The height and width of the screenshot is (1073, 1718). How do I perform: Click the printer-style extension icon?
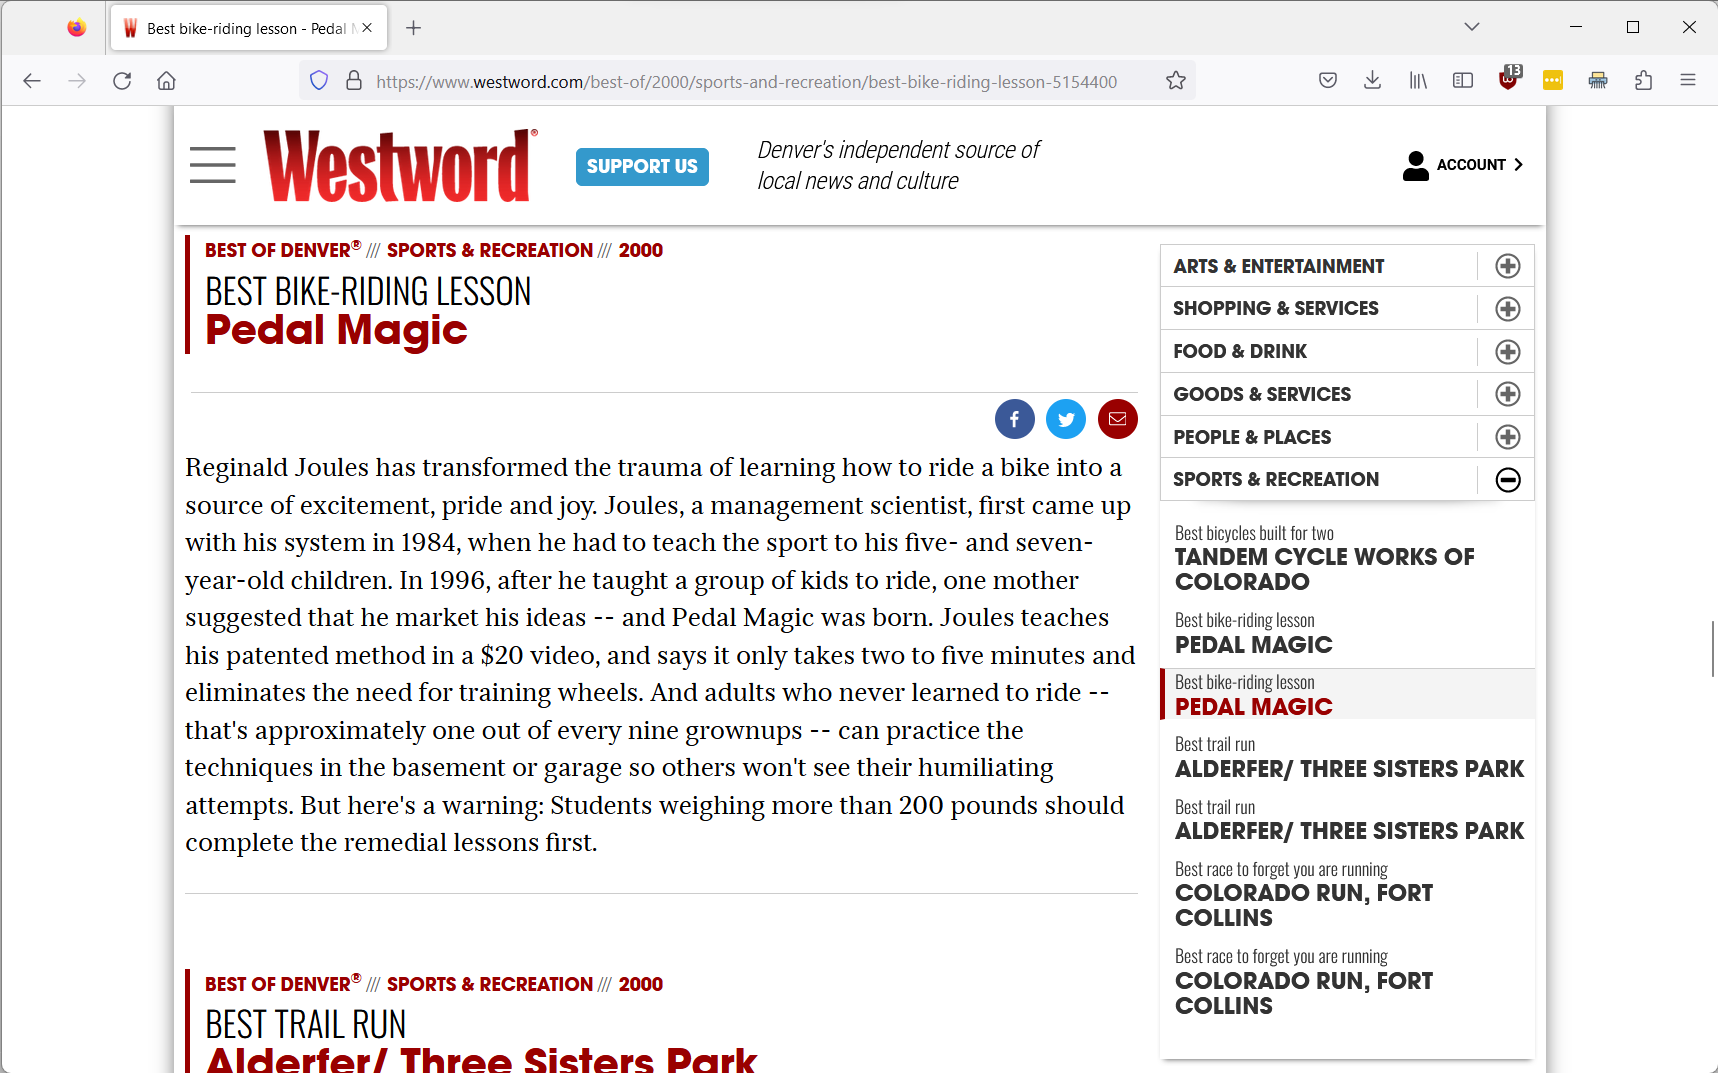click(1598, 81)
